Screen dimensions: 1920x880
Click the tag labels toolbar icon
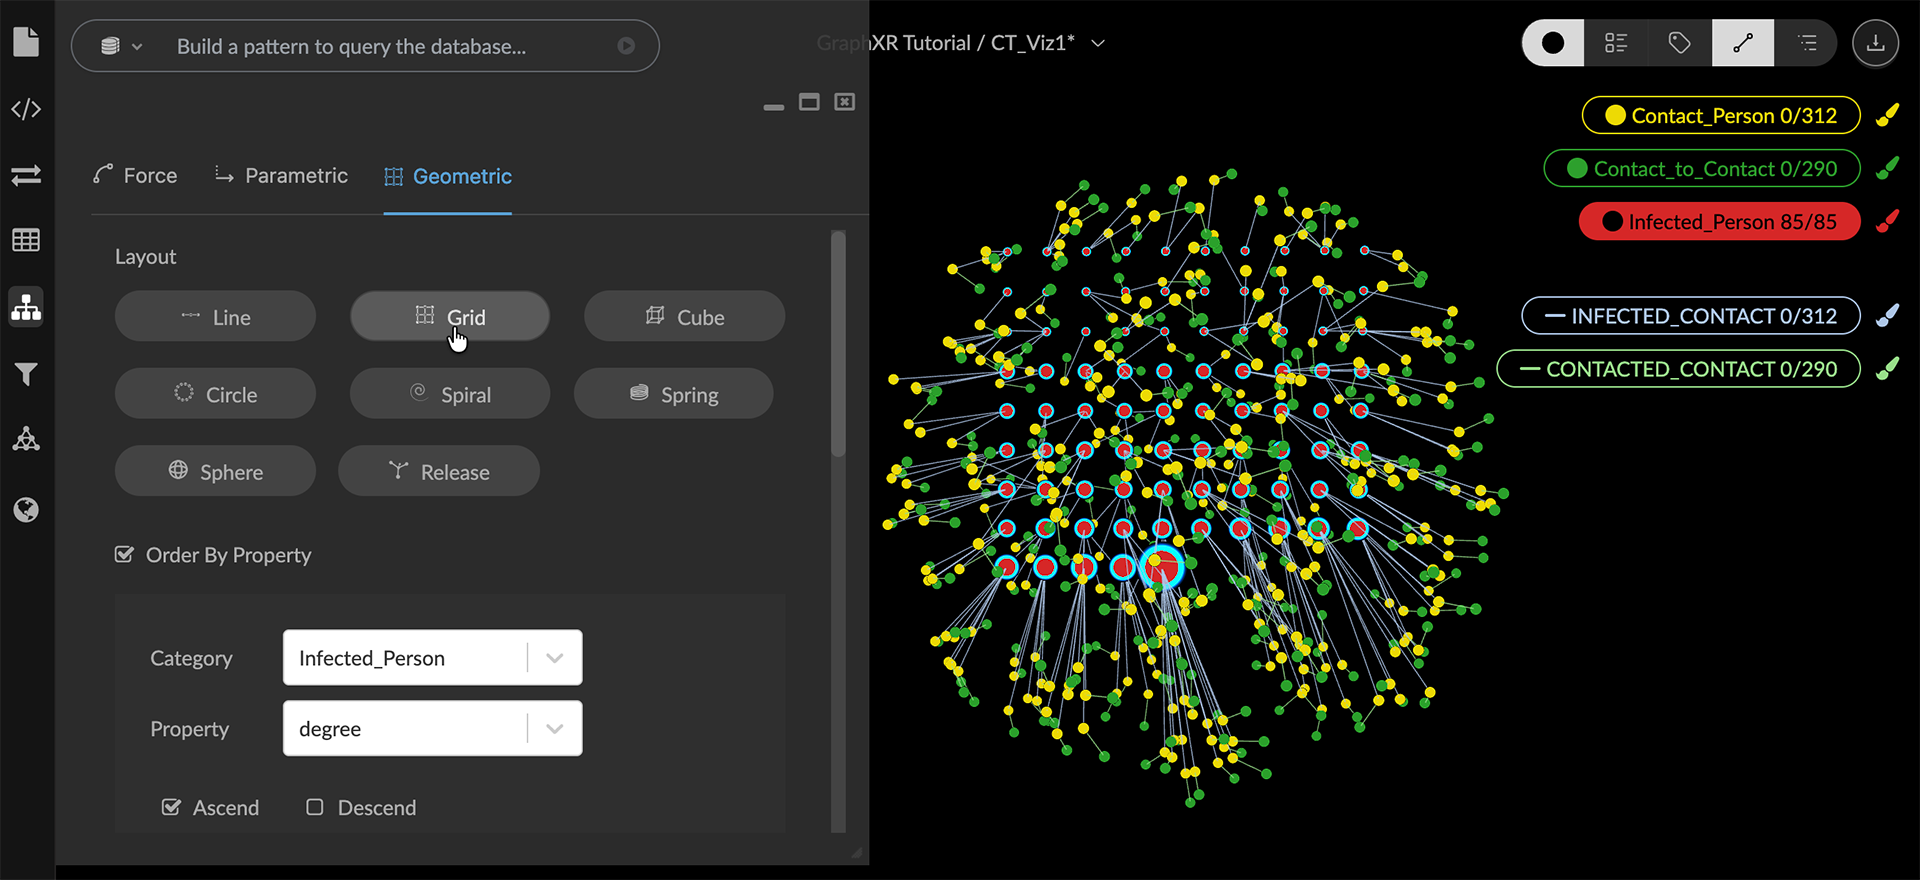coord(1679,43)
